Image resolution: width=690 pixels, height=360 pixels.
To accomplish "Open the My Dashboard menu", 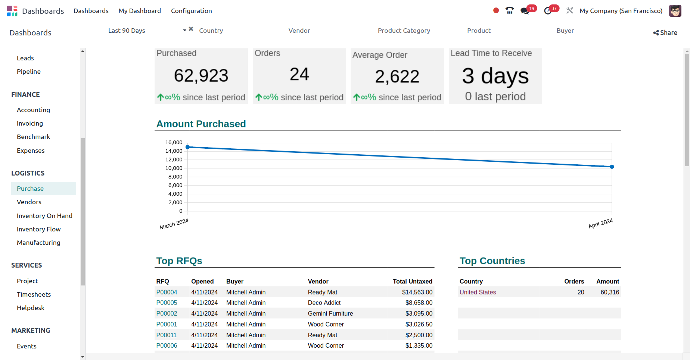I will click(x=139, y=11).
